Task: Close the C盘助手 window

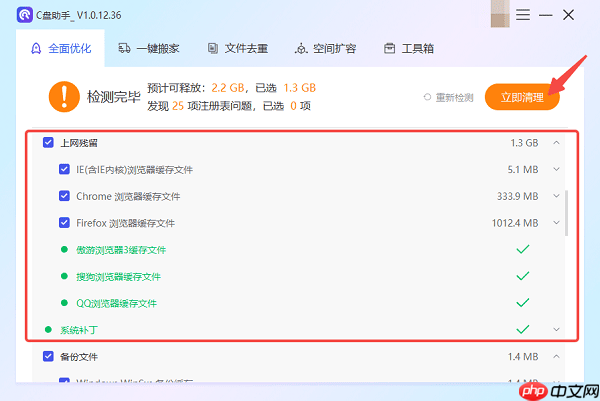Action: click(569, 15)
